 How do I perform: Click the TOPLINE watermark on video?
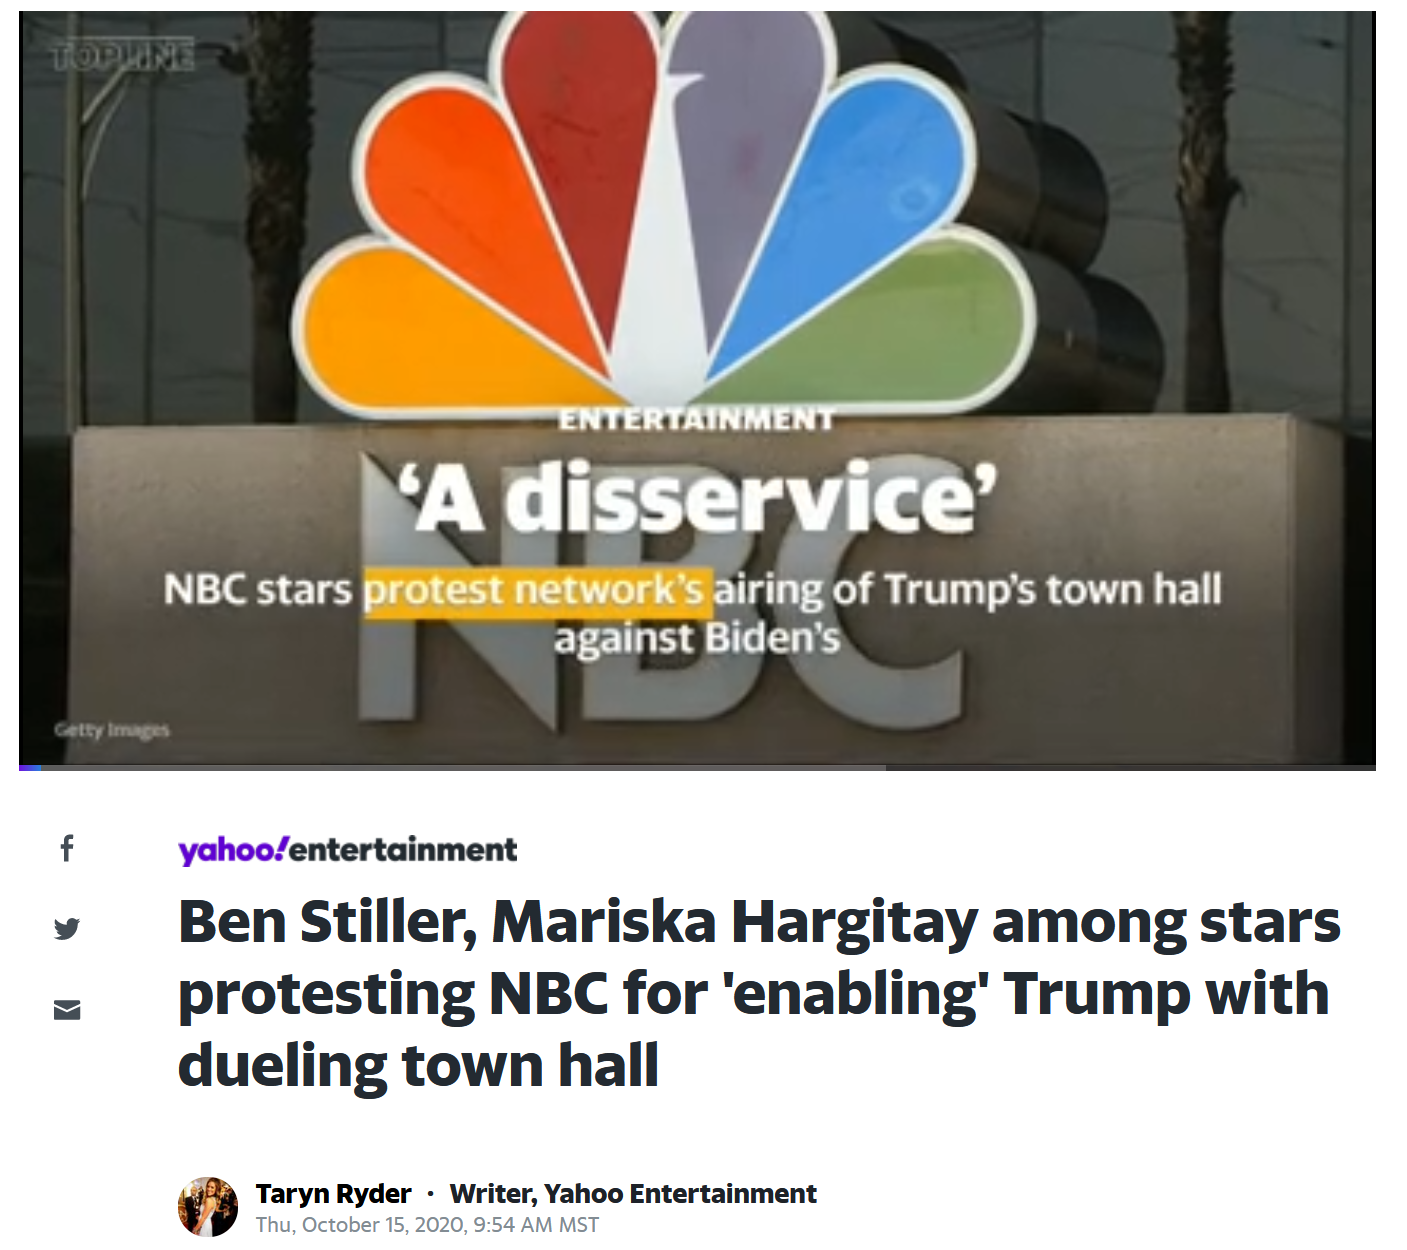(123, 57)
